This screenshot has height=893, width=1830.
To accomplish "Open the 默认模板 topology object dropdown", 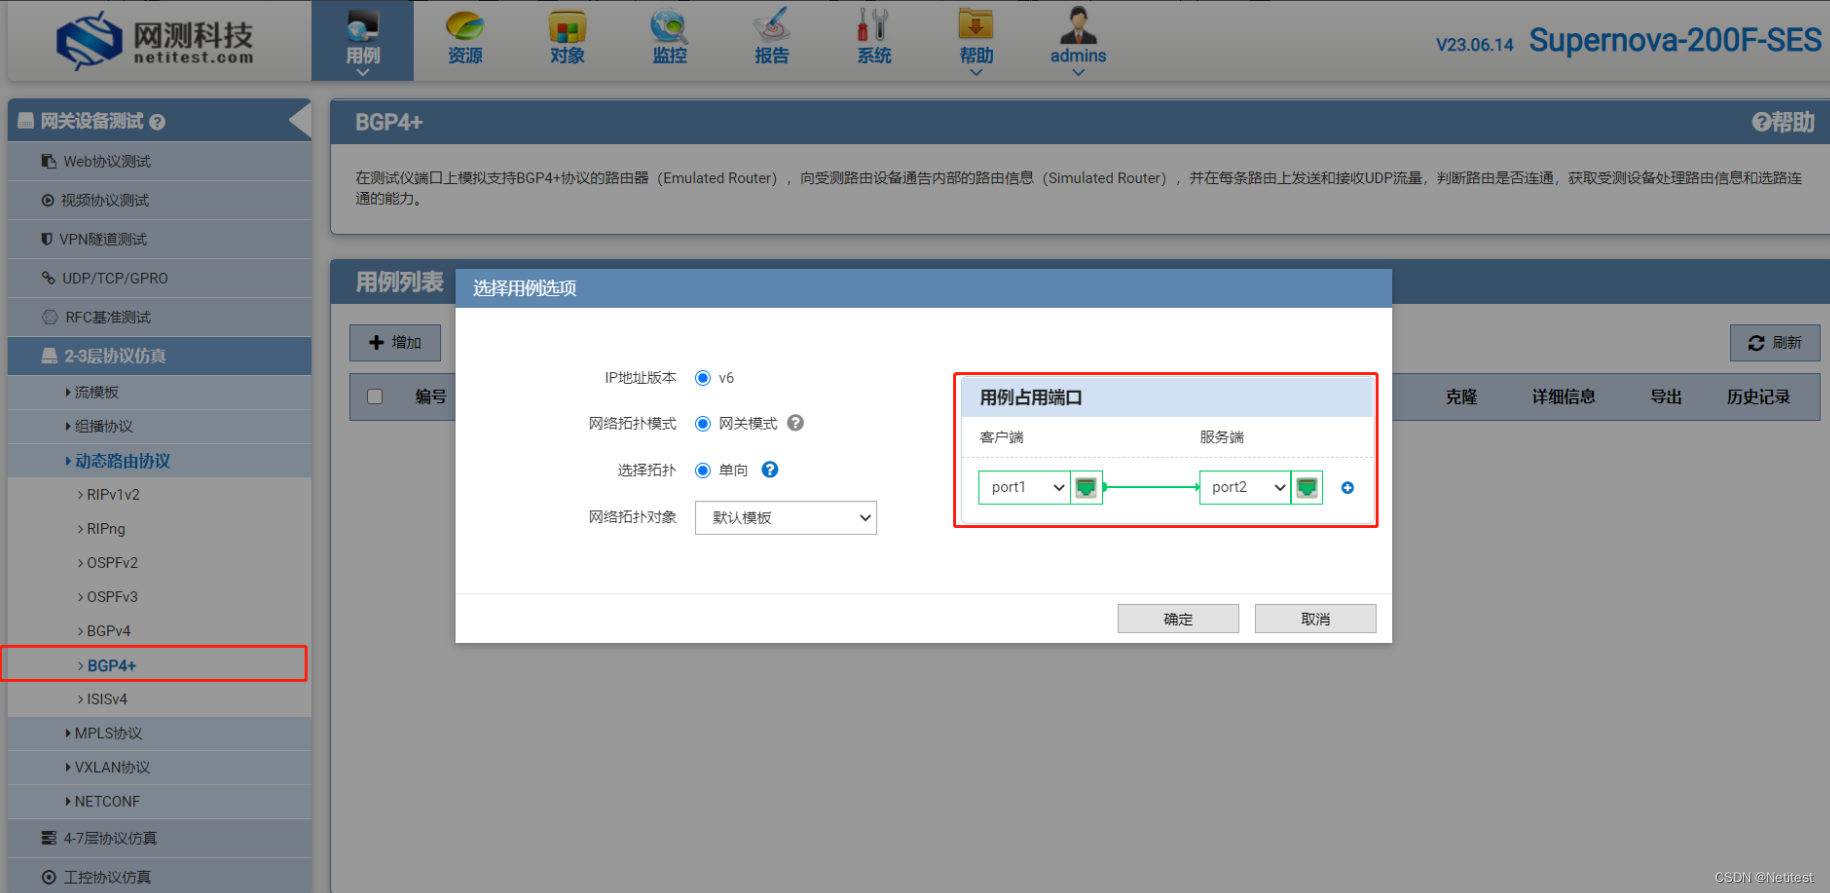I will pos(786,518).
